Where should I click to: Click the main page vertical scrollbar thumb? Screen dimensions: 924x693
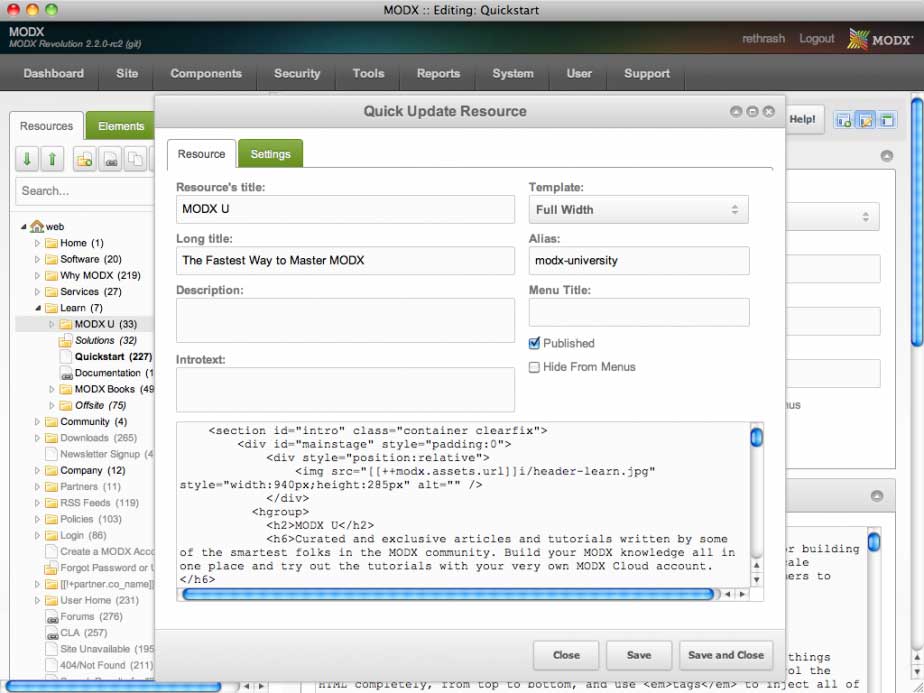coord(918,222)
